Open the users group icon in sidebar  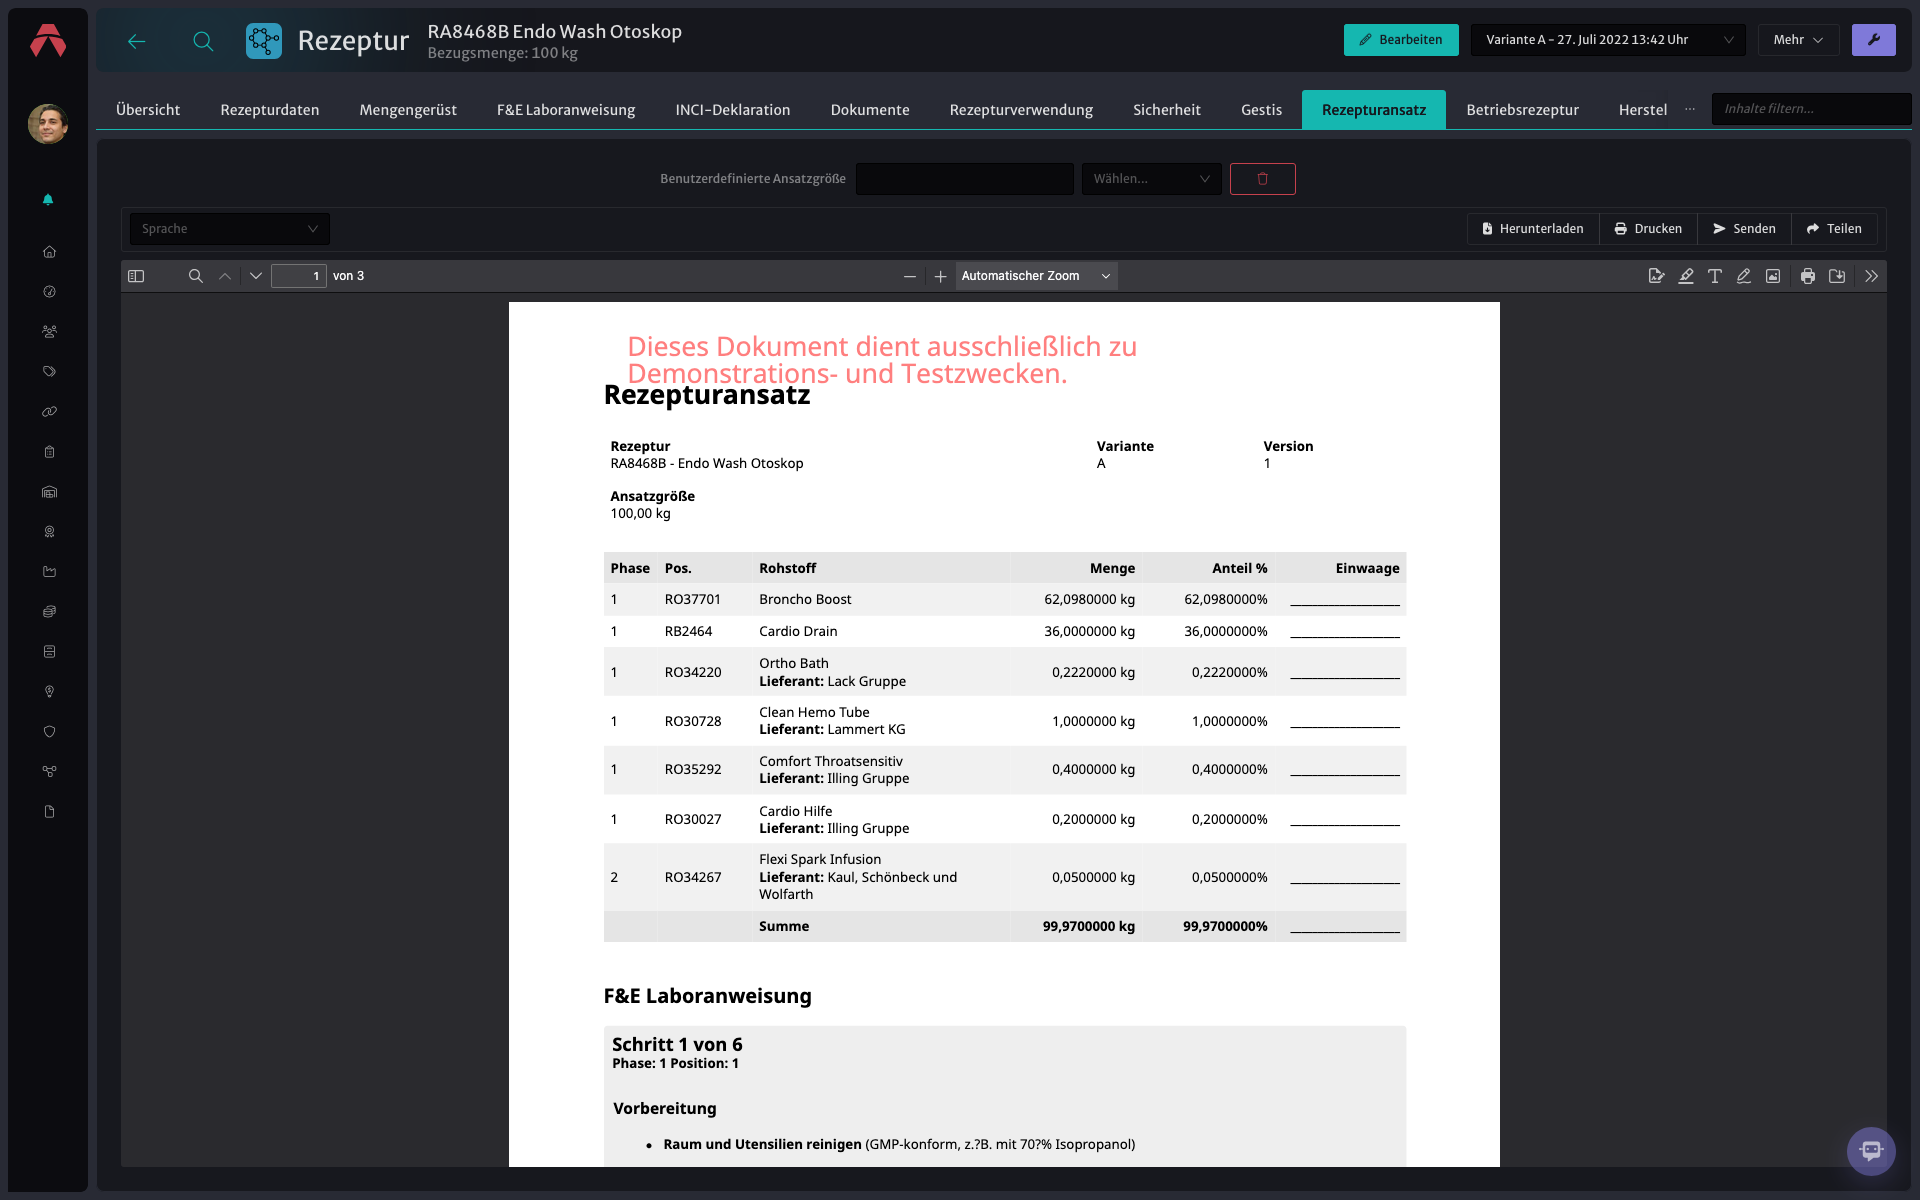click(49, 332)
